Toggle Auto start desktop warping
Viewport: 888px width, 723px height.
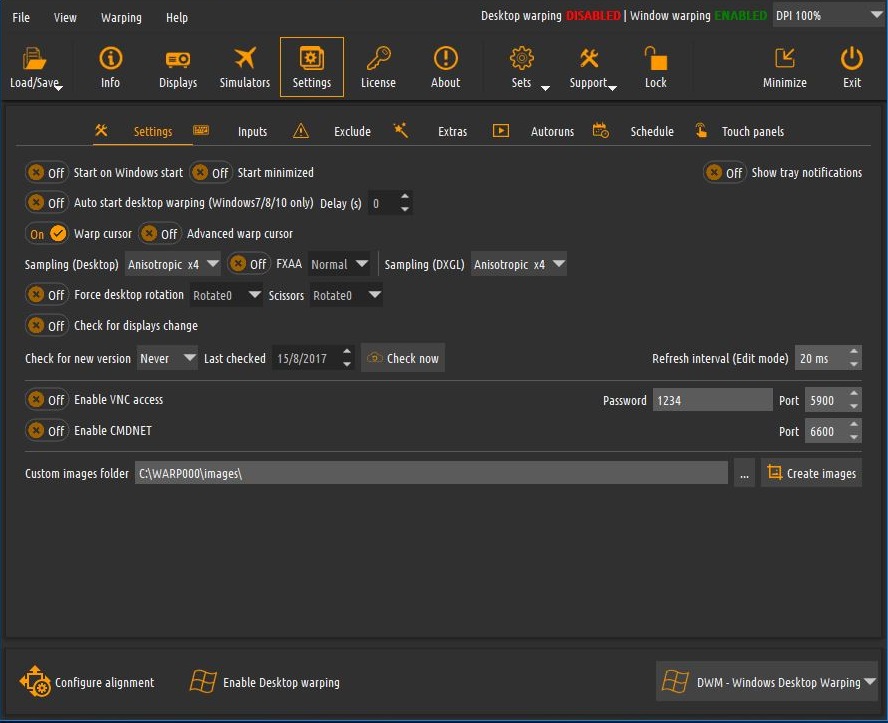pos(46,203)
